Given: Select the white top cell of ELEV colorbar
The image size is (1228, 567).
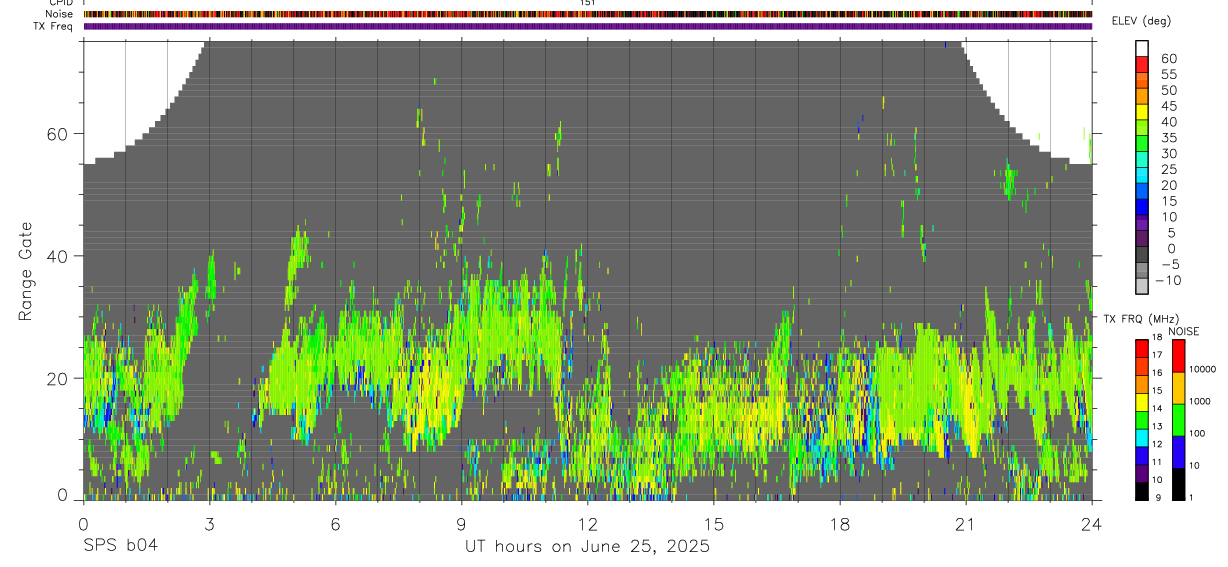Looking at the screenshot, I should click(1142, 49).
